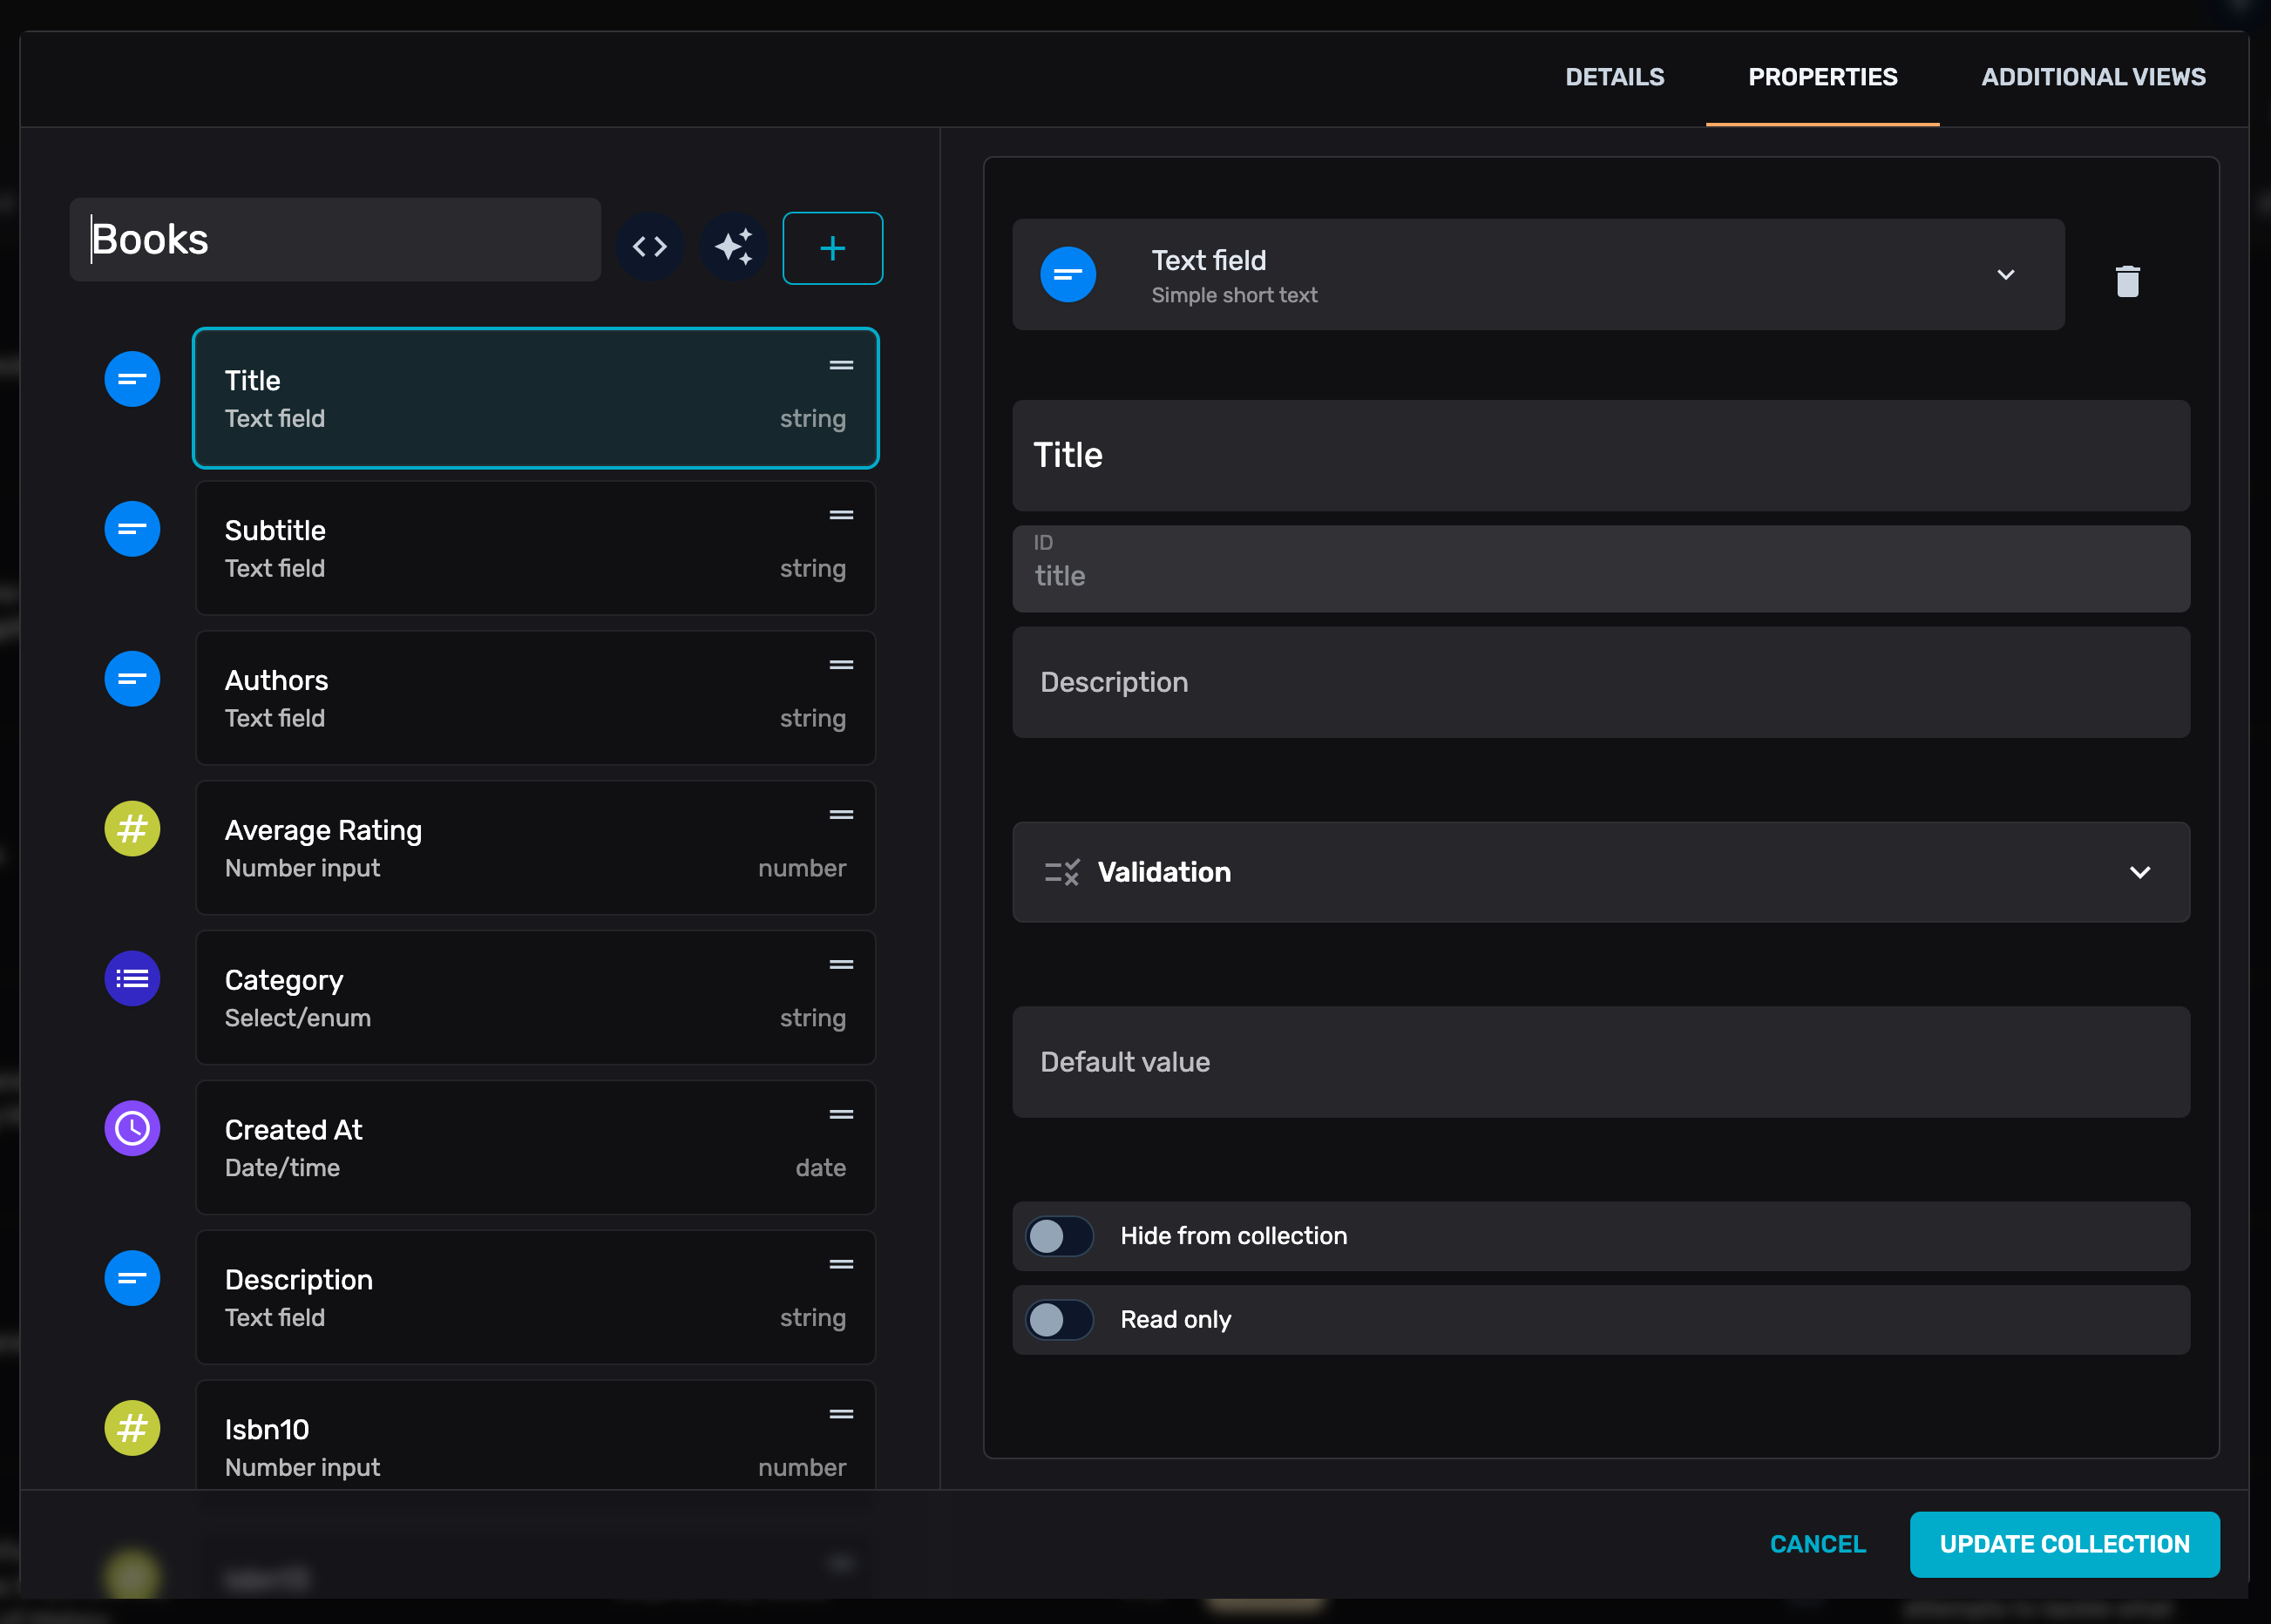Image resolution: width=2271 pixels, height=1624 pixels.
Task: Enable Hide from collection
Action: point(1058,1236)
